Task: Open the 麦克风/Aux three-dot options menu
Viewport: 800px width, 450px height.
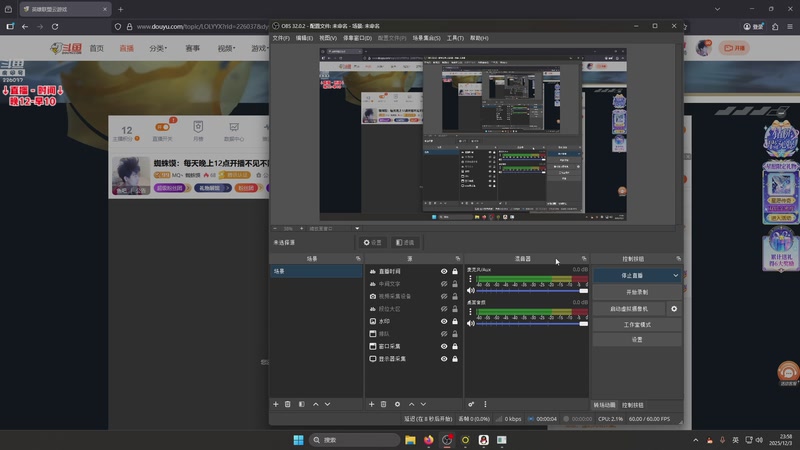Action: [x=471, y=280]
